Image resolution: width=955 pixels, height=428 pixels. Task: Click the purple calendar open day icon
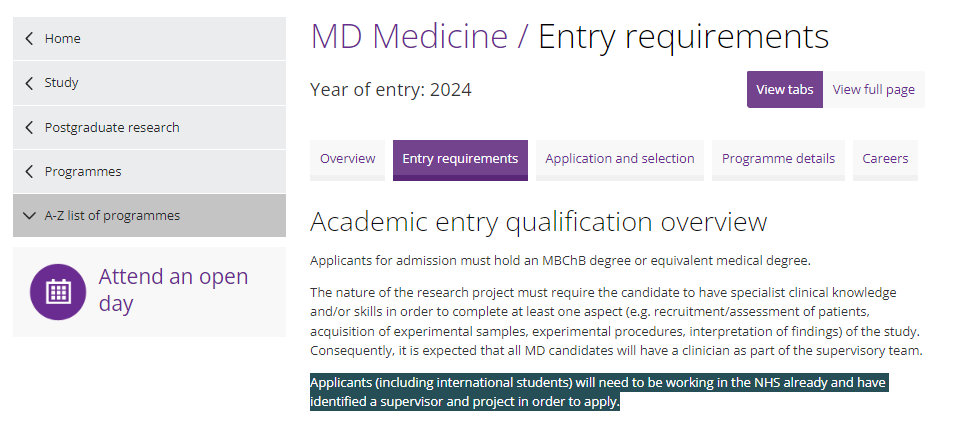coord(58,292)
